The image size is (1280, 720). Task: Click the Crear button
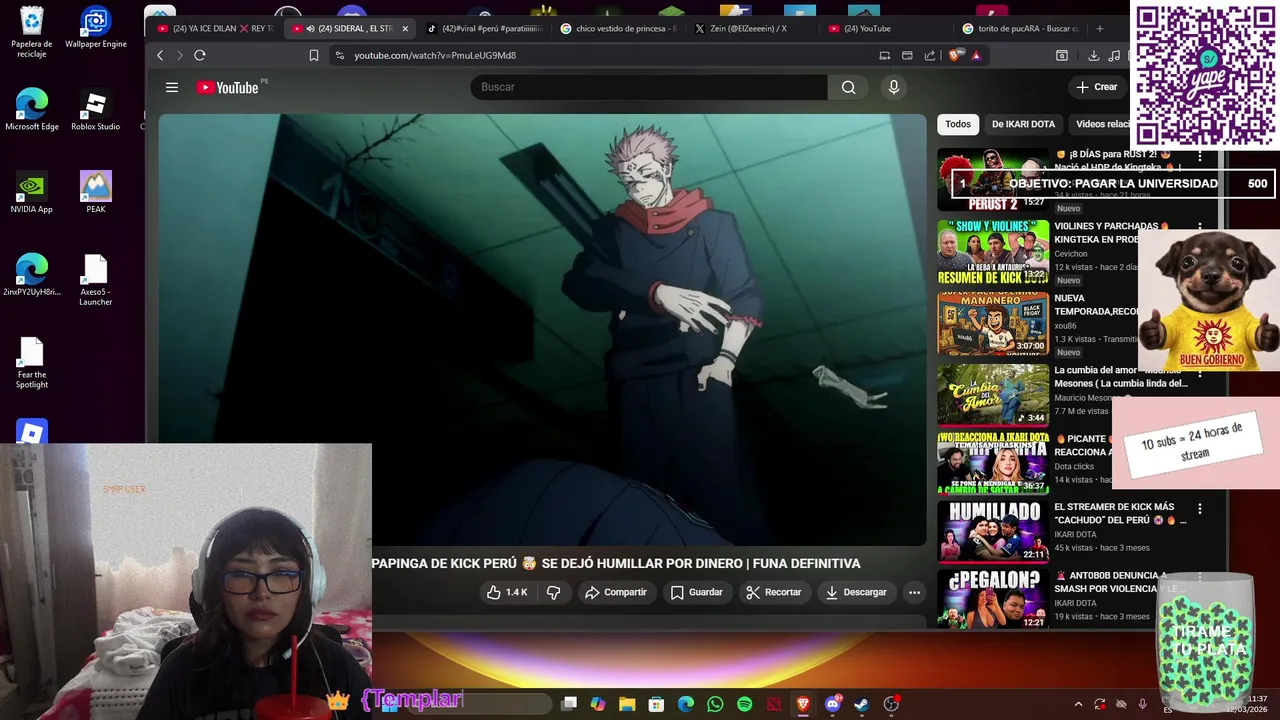(1097, 87)
